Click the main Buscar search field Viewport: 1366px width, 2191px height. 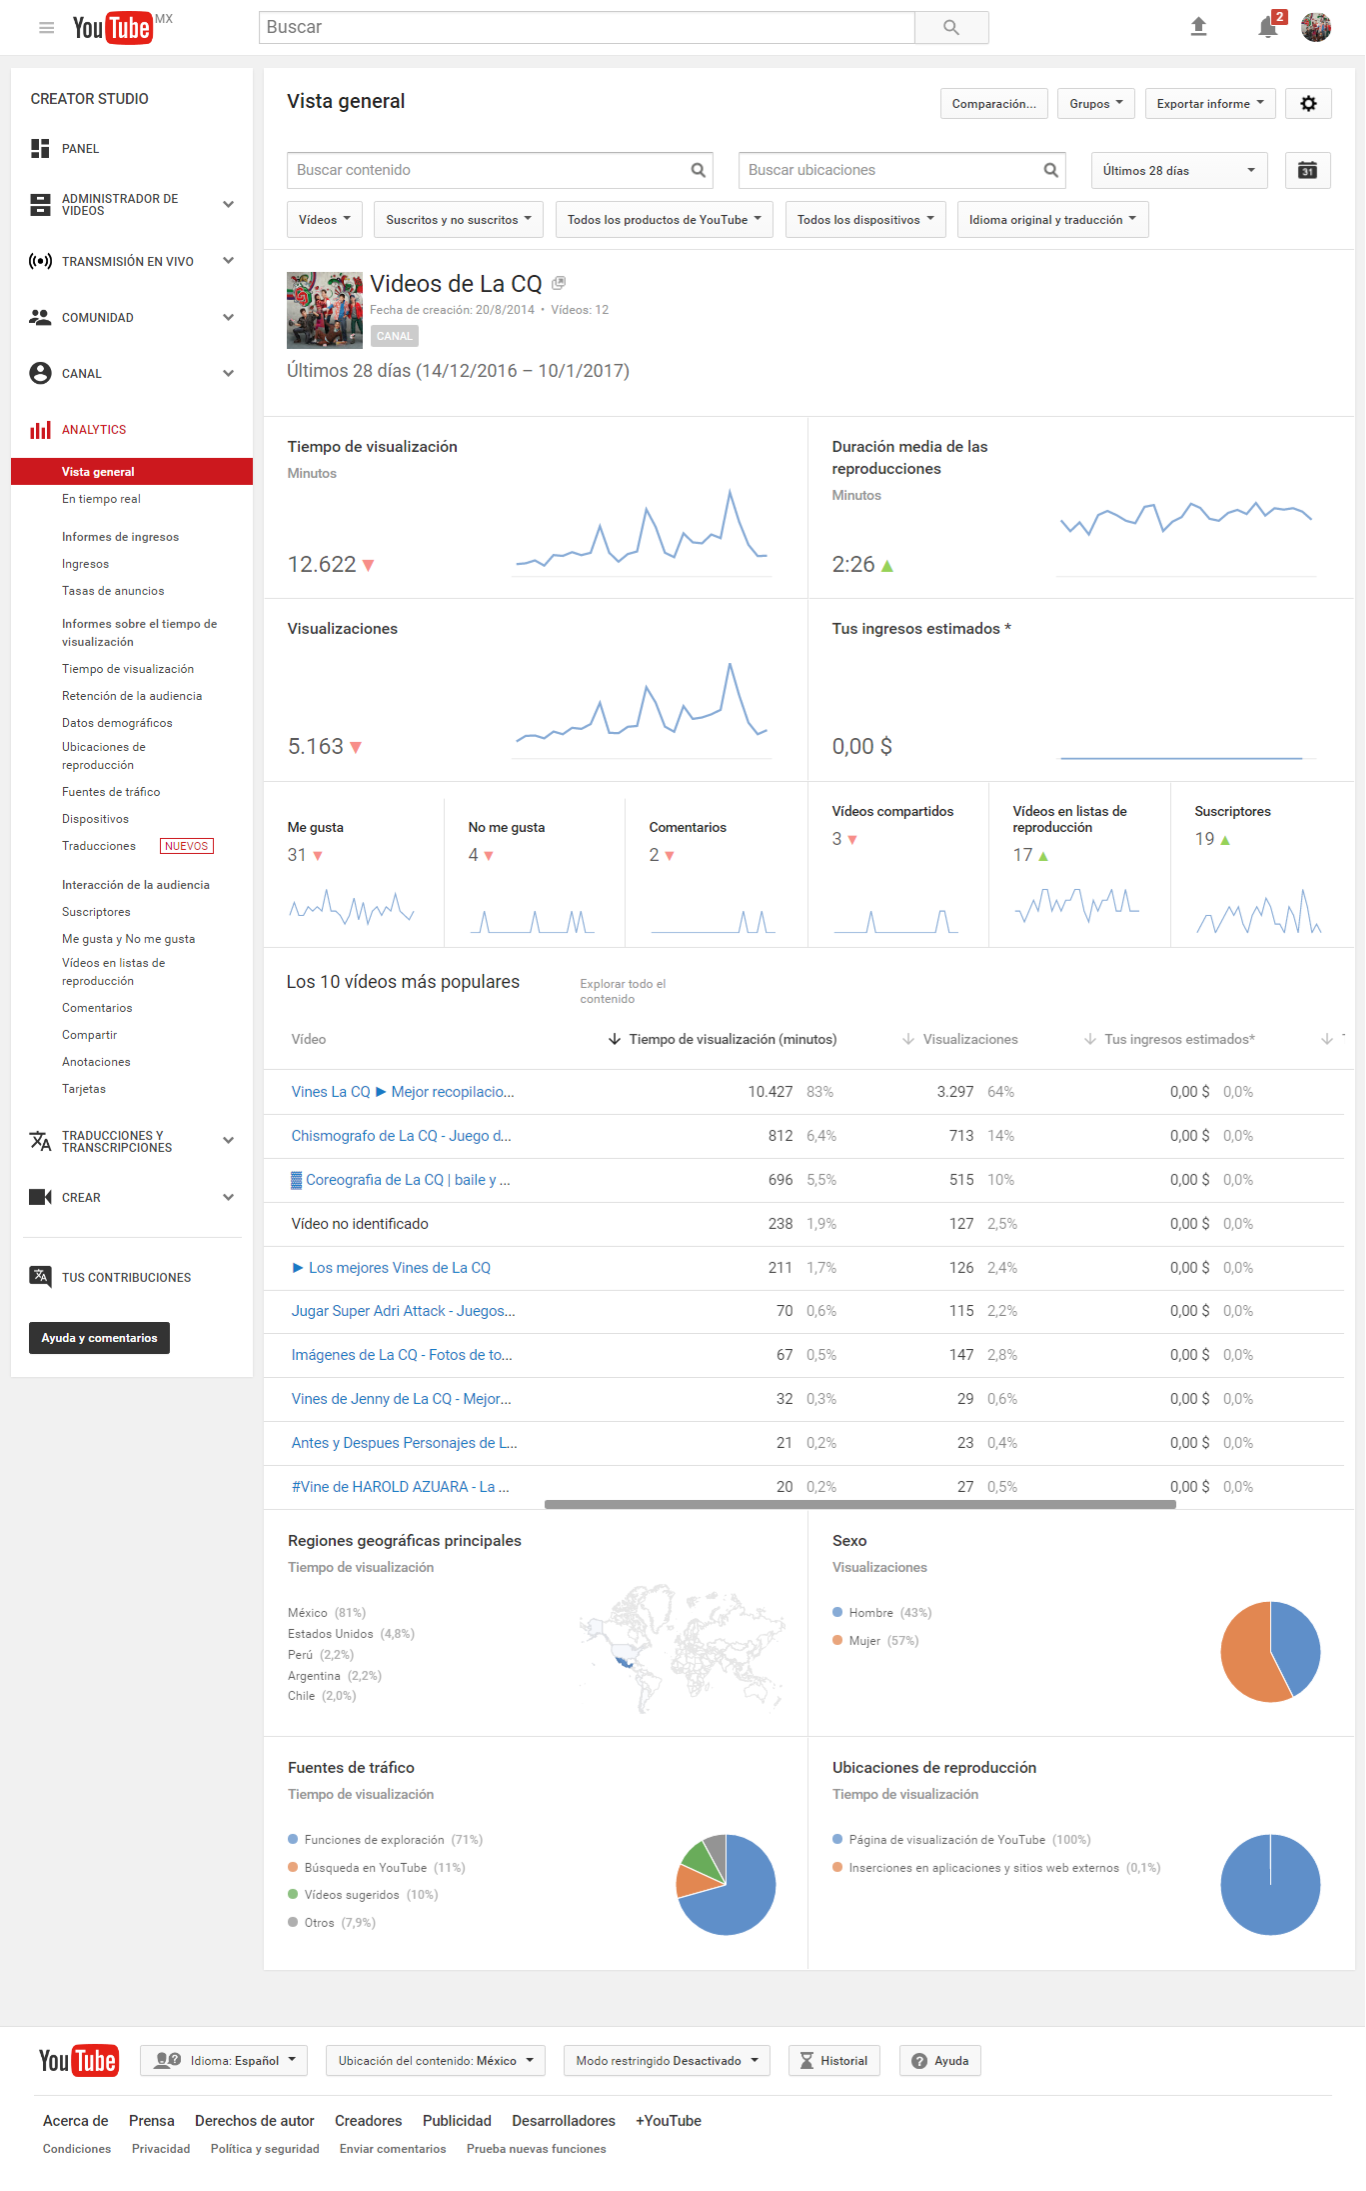point(587,27)
